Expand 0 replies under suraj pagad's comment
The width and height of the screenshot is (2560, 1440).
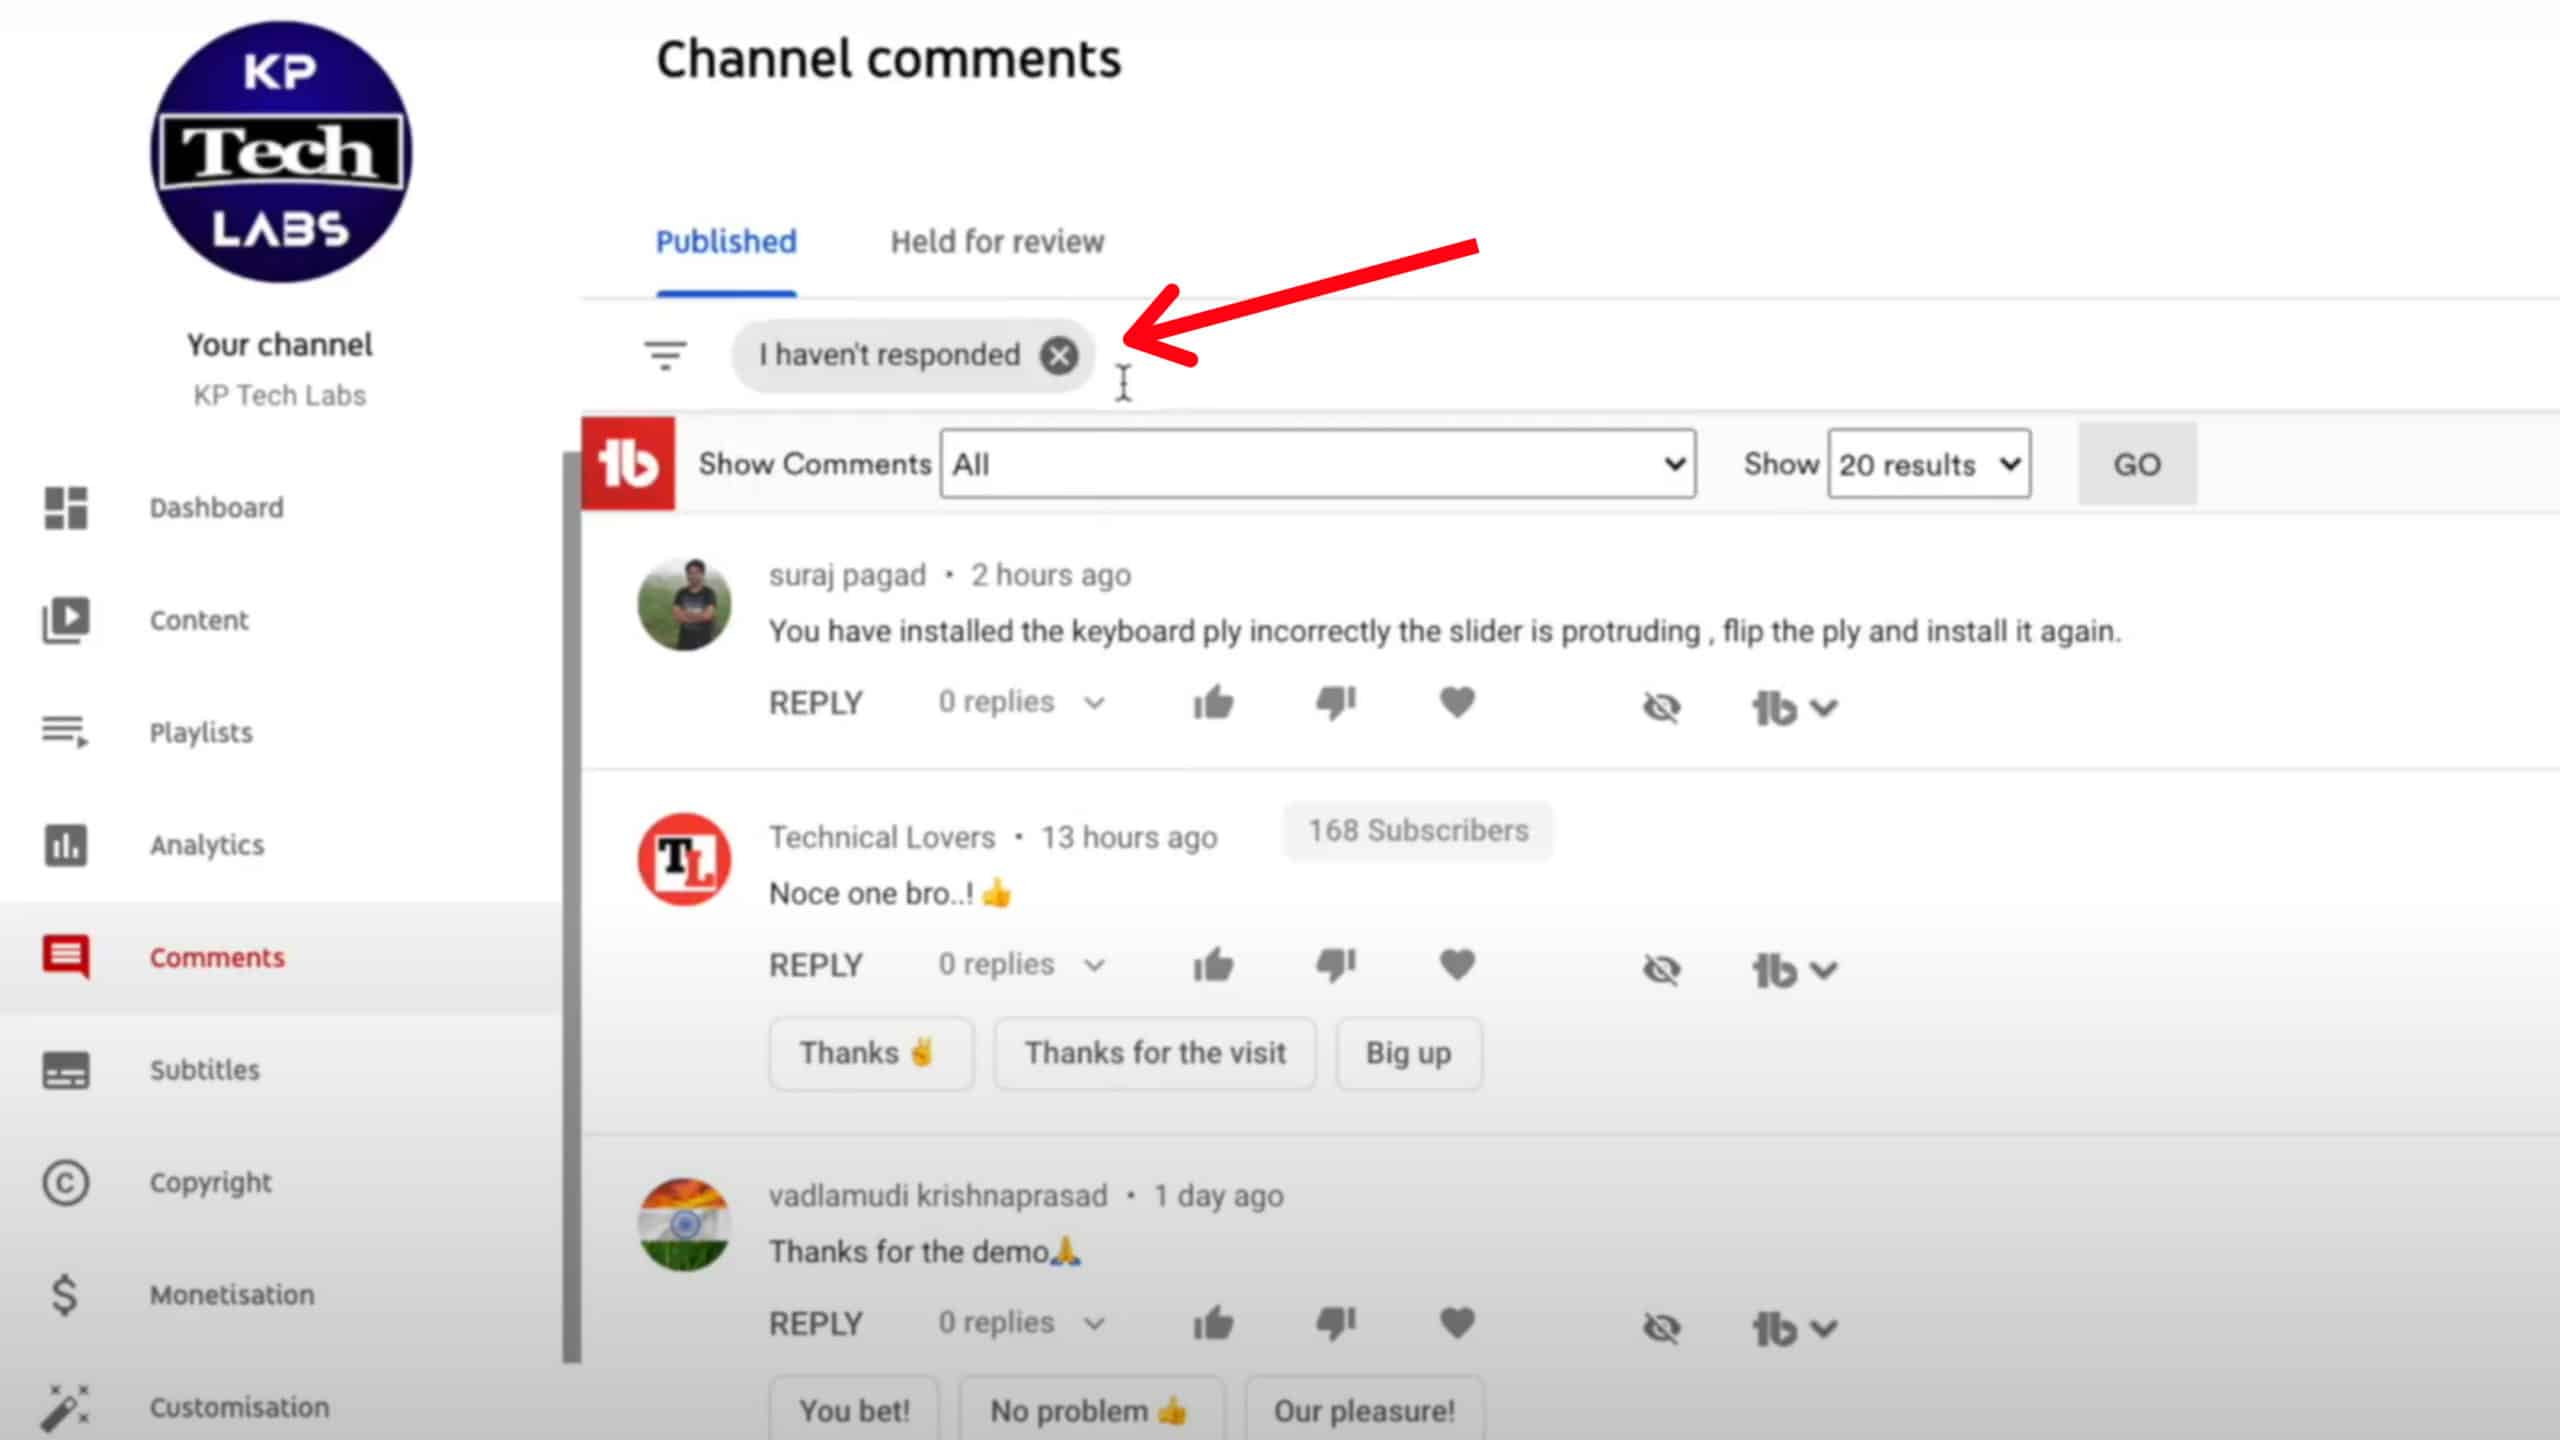[1020, 703]
